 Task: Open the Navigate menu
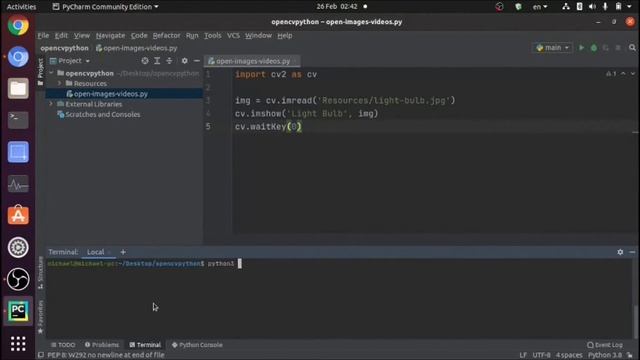tap(110, 36)
